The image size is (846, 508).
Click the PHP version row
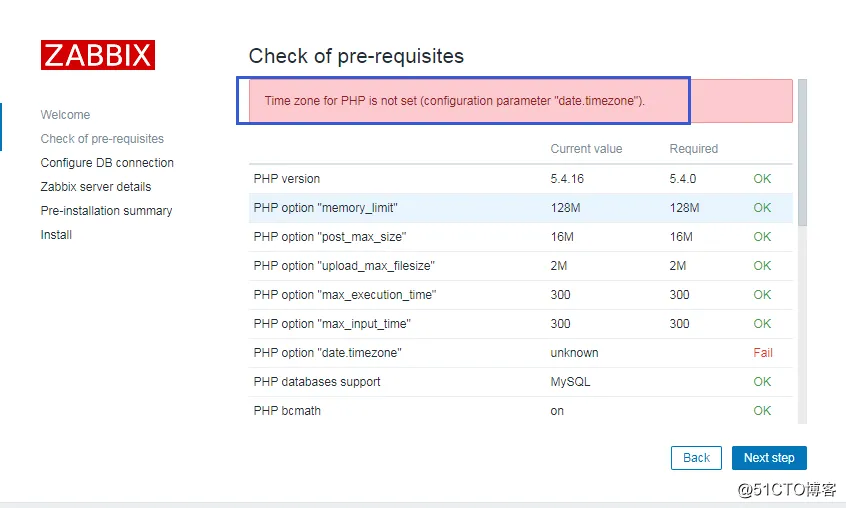tap(287, 179)
